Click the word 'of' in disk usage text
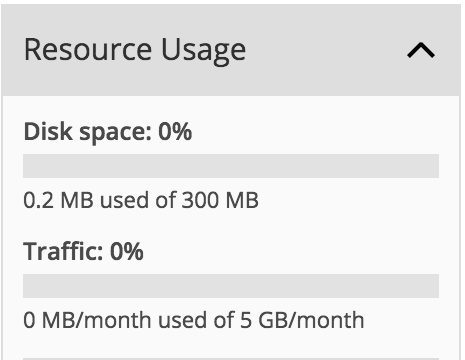Image resolution: width=465 pixels, height=360 pixels. coord(166,200)
